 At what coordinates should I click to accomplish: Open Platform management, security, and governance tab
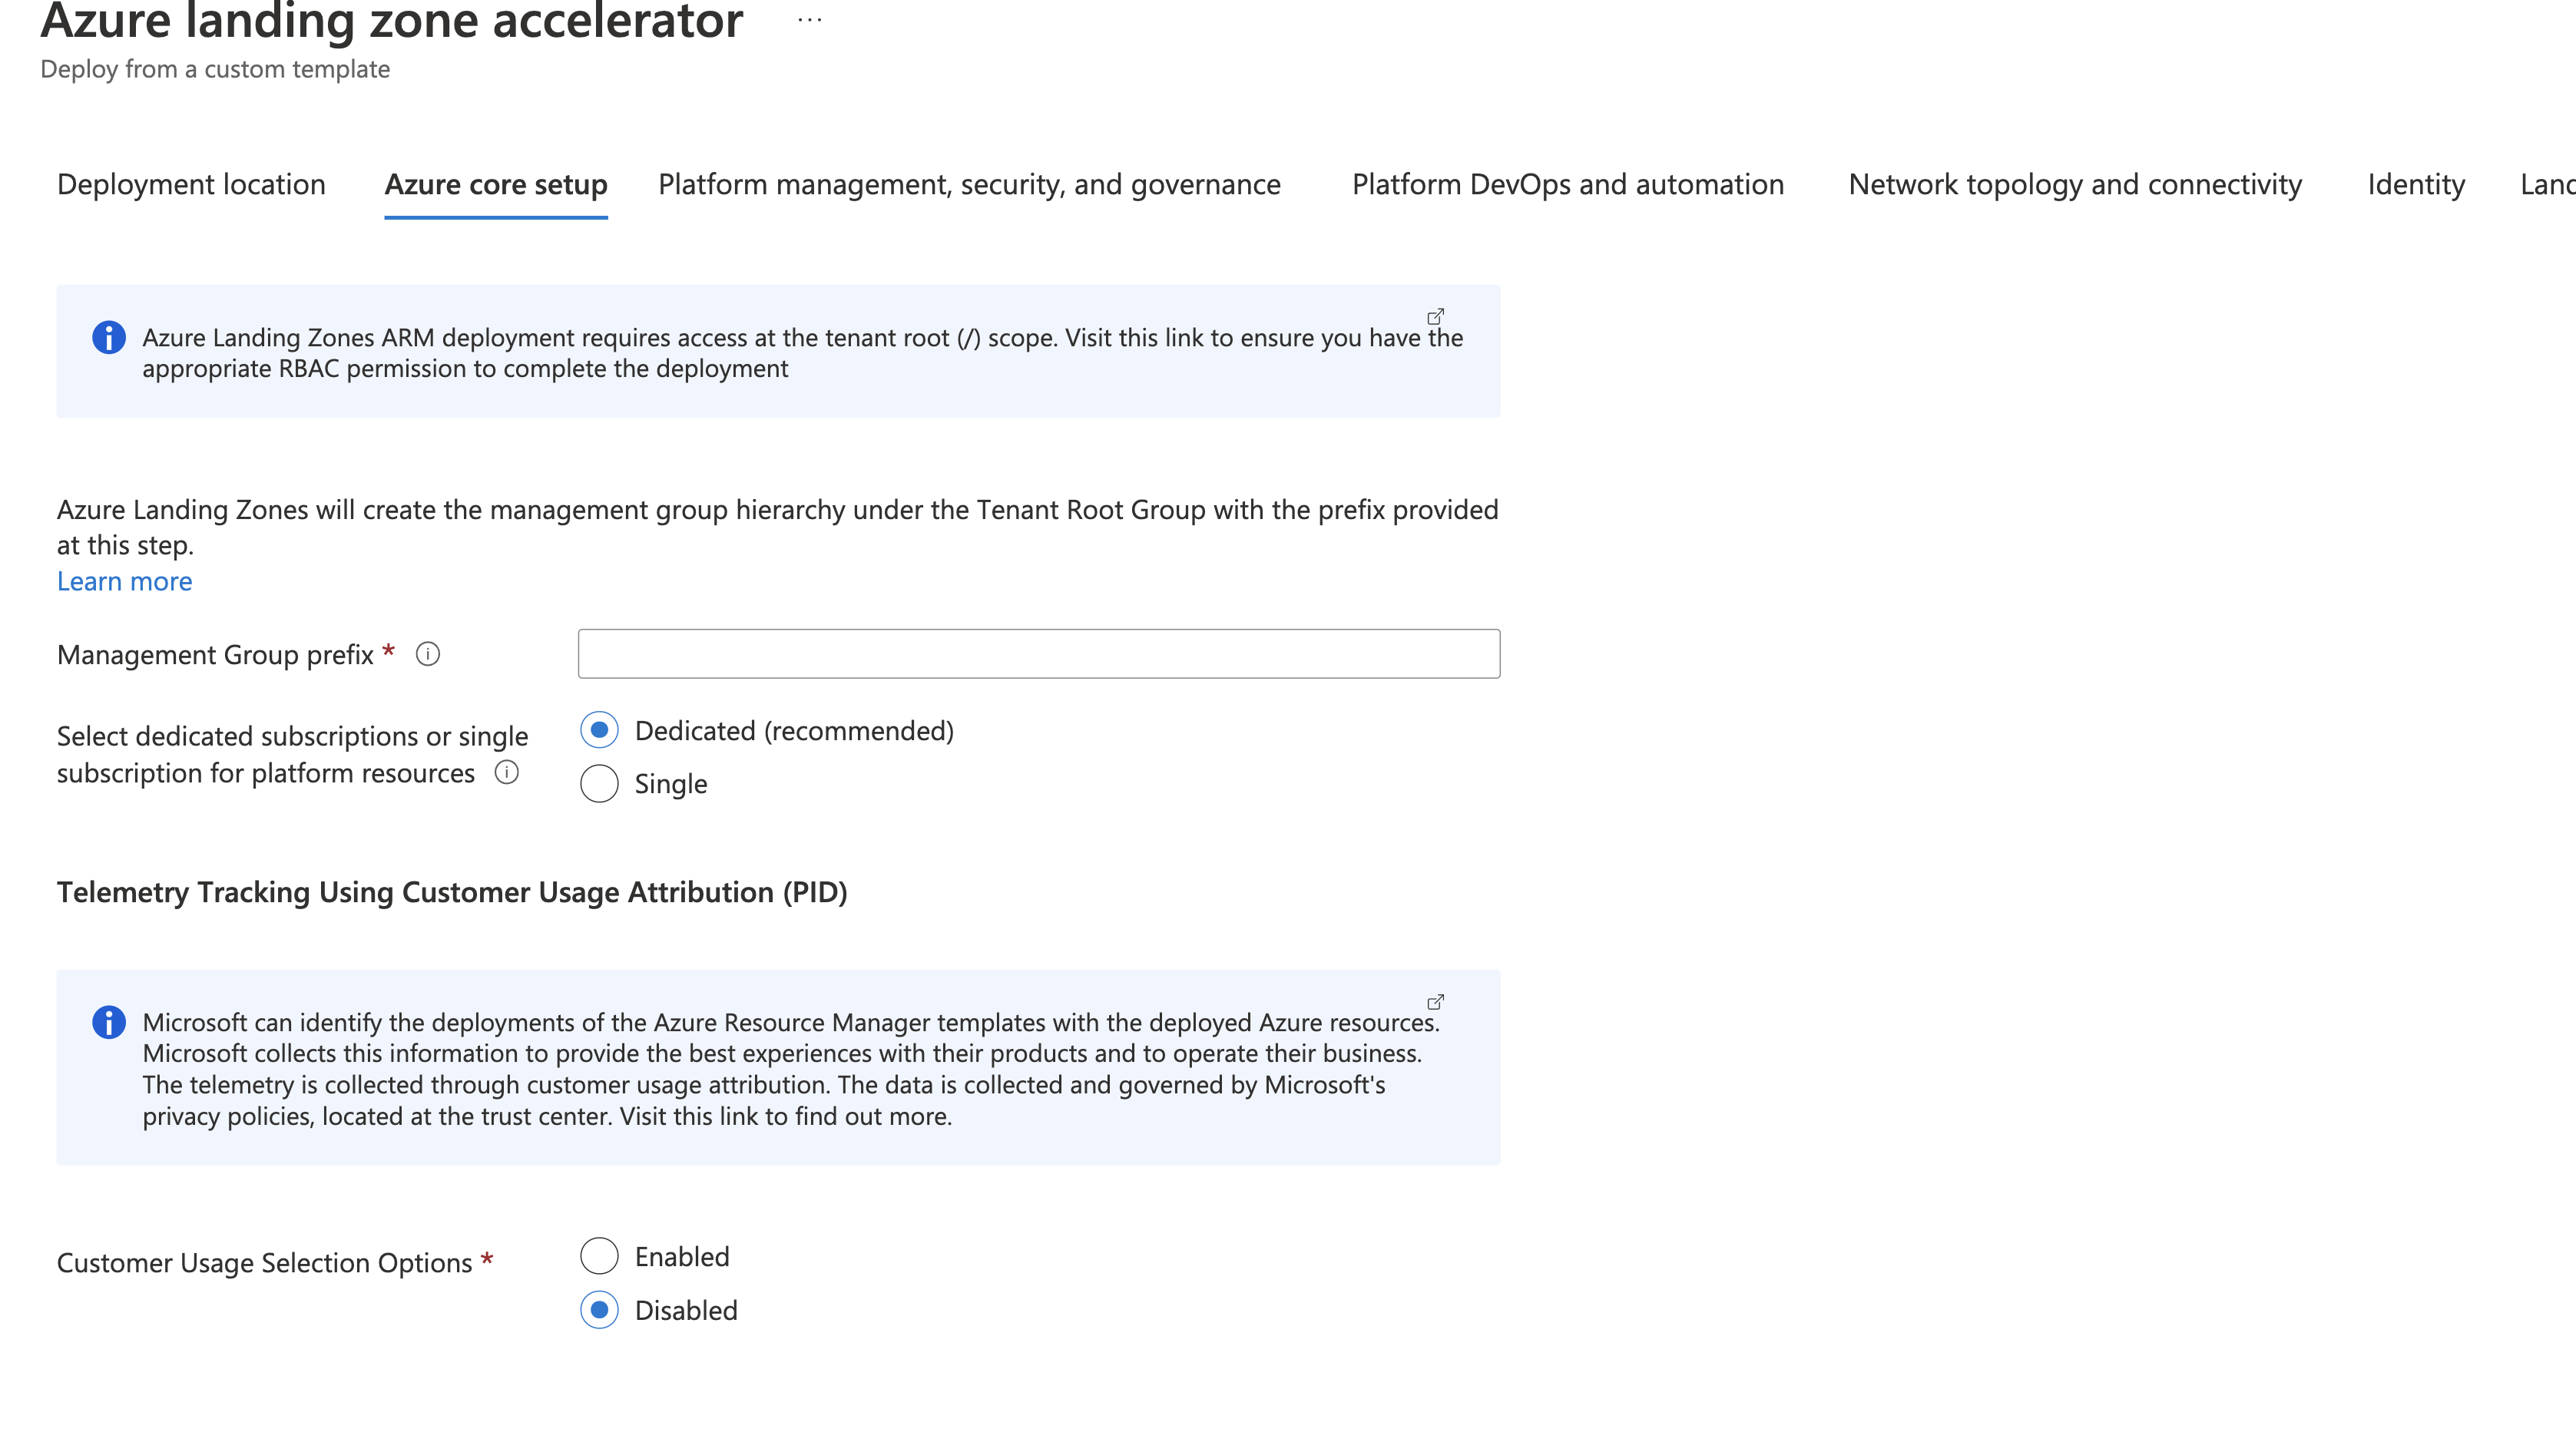pyautogui.click(x=969, y=184)
